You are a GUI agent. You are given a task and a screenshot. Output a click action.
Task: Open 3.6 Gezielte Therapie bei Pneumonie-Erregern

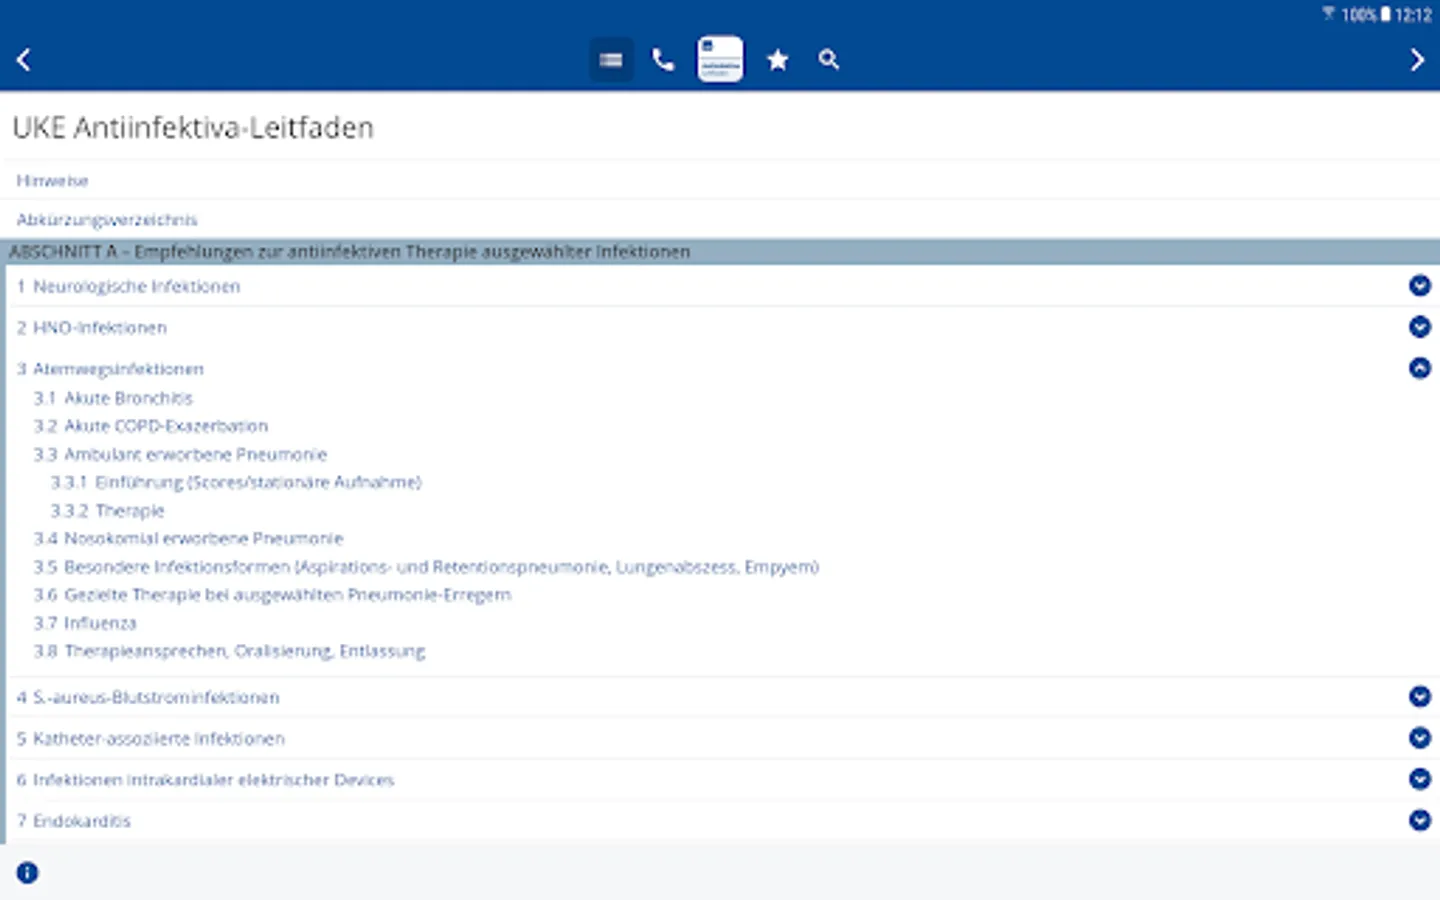click(x=272, y=595)
